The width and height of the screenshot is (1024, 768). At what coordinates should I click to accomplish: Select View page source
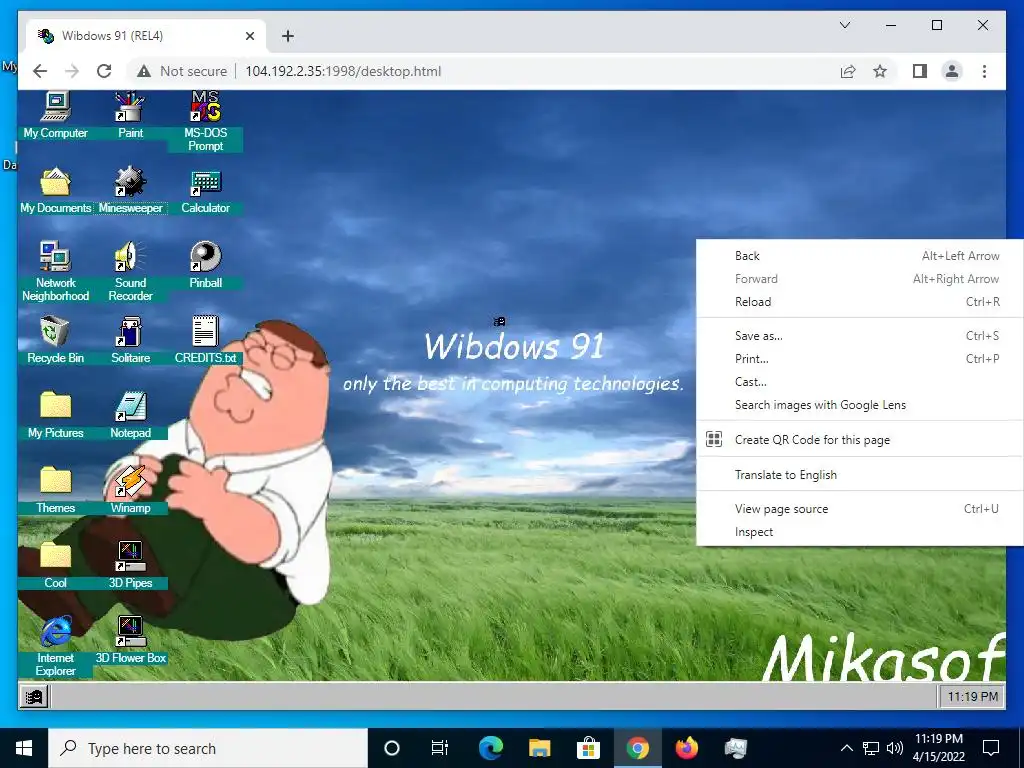pos(859,509)
